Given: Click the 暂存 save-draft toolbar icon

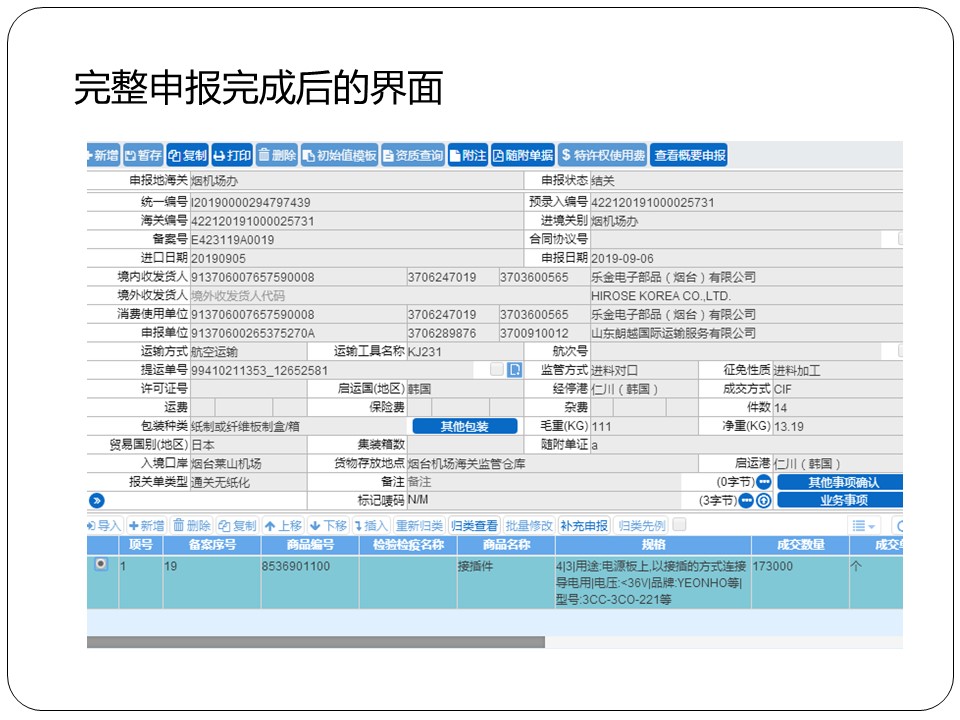Looking at the screenshot, I should [144, 155].
